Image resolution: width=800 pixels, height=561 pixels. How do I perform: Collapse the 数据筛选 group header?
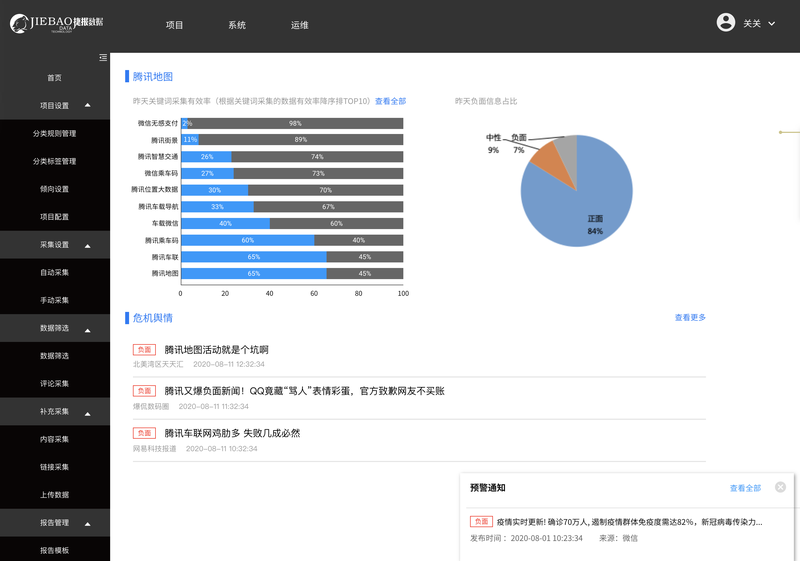(88, 330)
